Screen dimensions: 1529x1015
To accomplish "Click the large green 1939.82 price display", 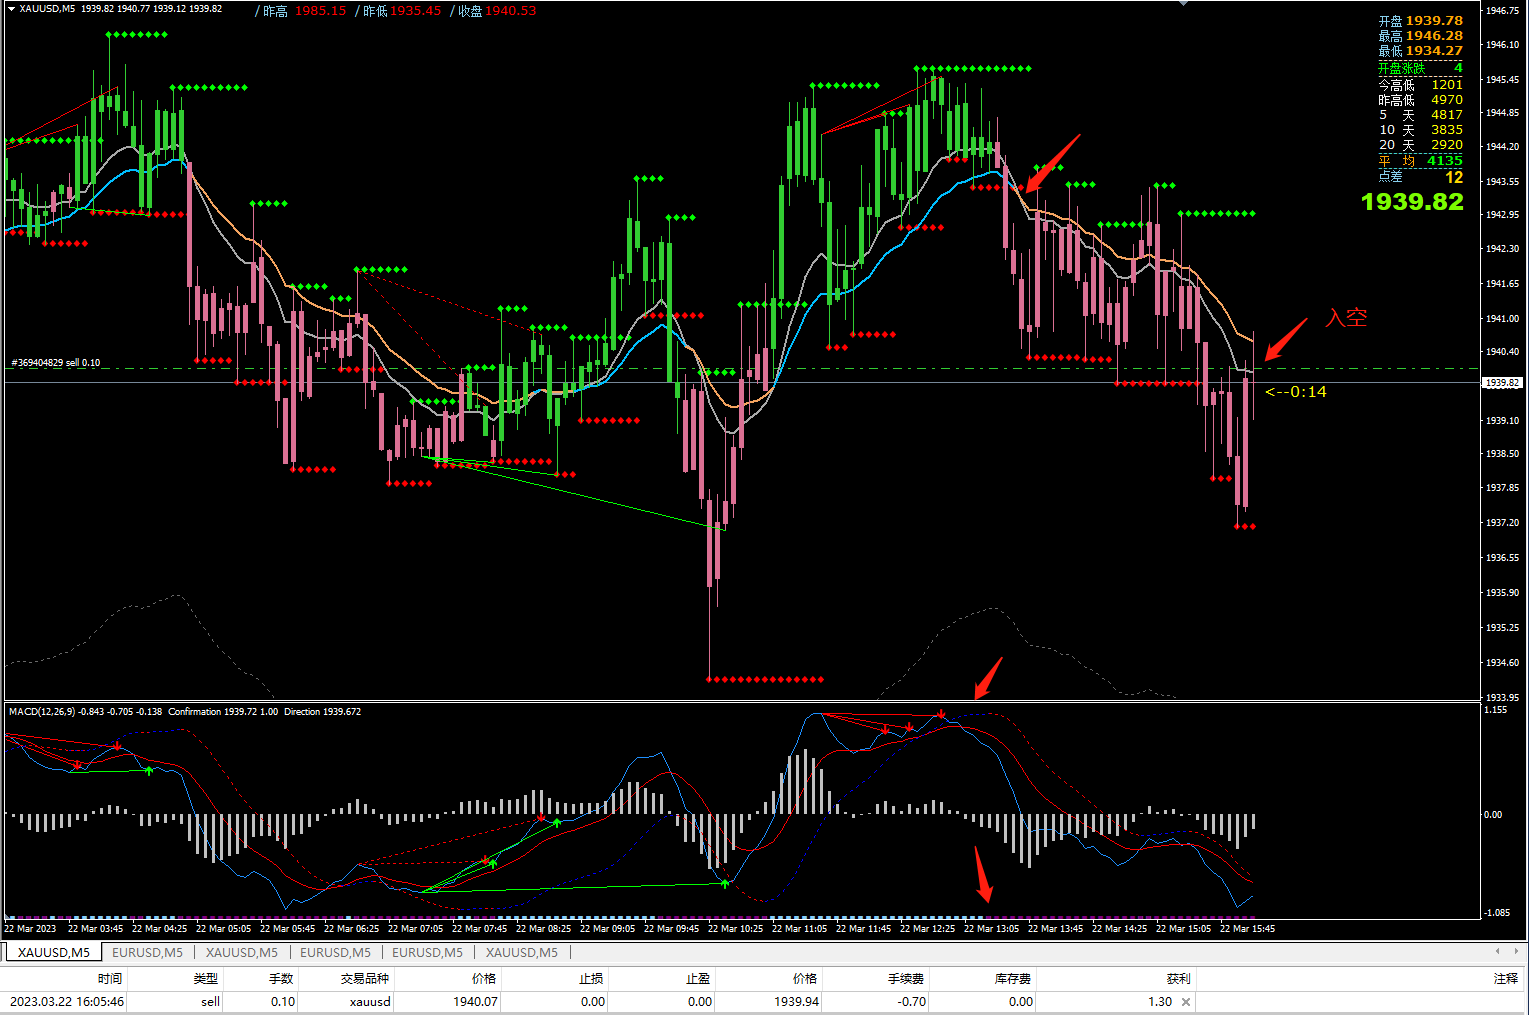I will click(1412, 202).
